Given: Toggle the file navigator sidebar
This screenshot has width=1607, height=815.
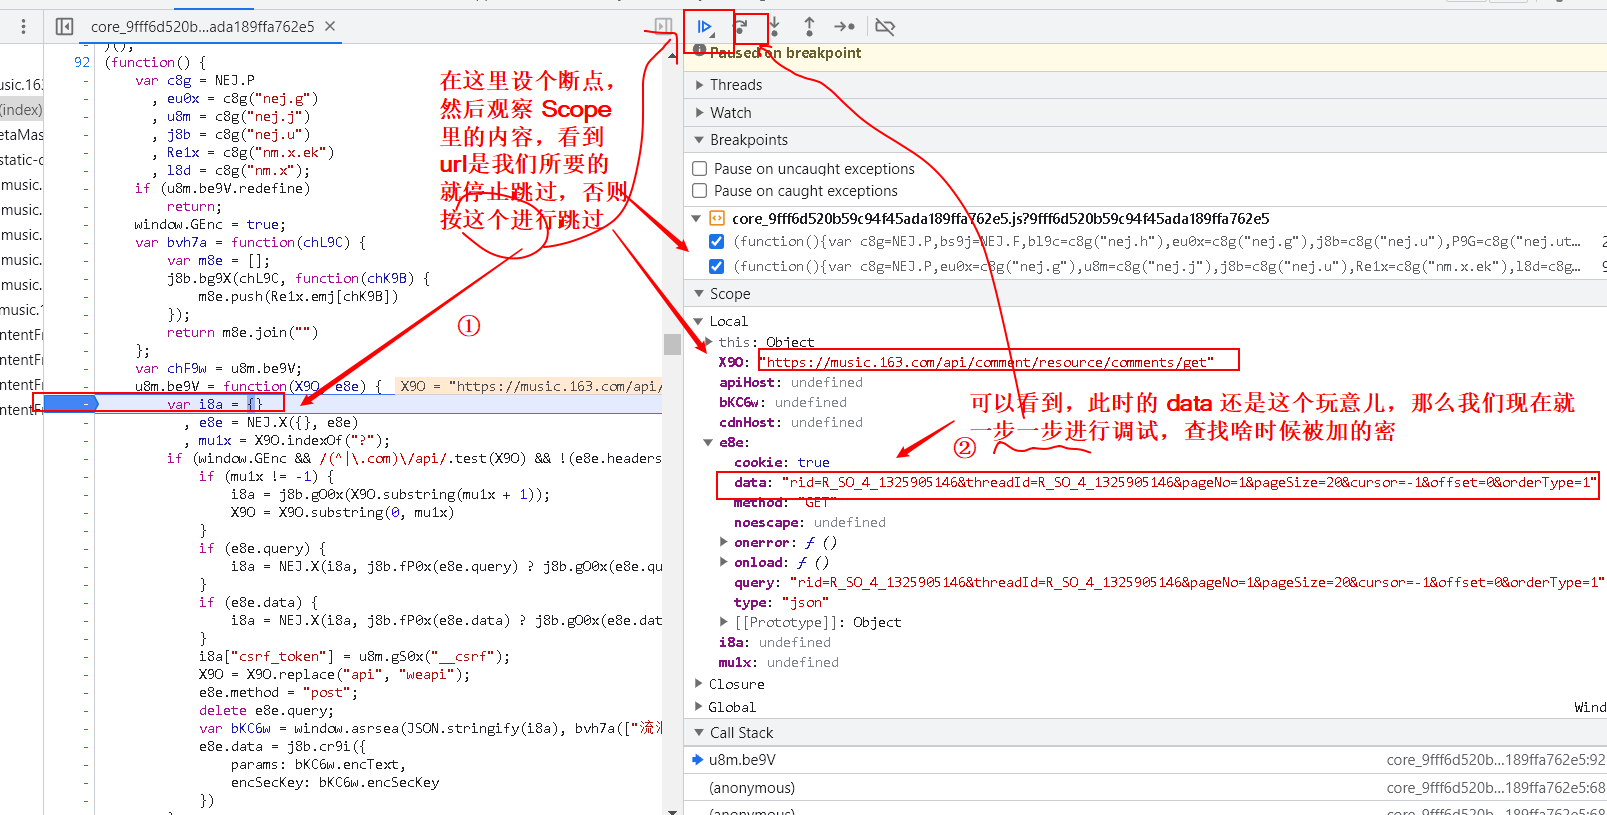Looking at the screenshot, I should [64, 26].
